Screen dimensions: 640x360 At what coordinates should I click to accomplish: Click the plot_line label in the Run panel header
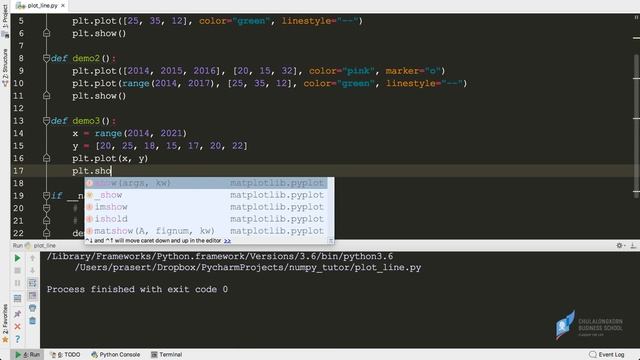click(x=44, y=245)
